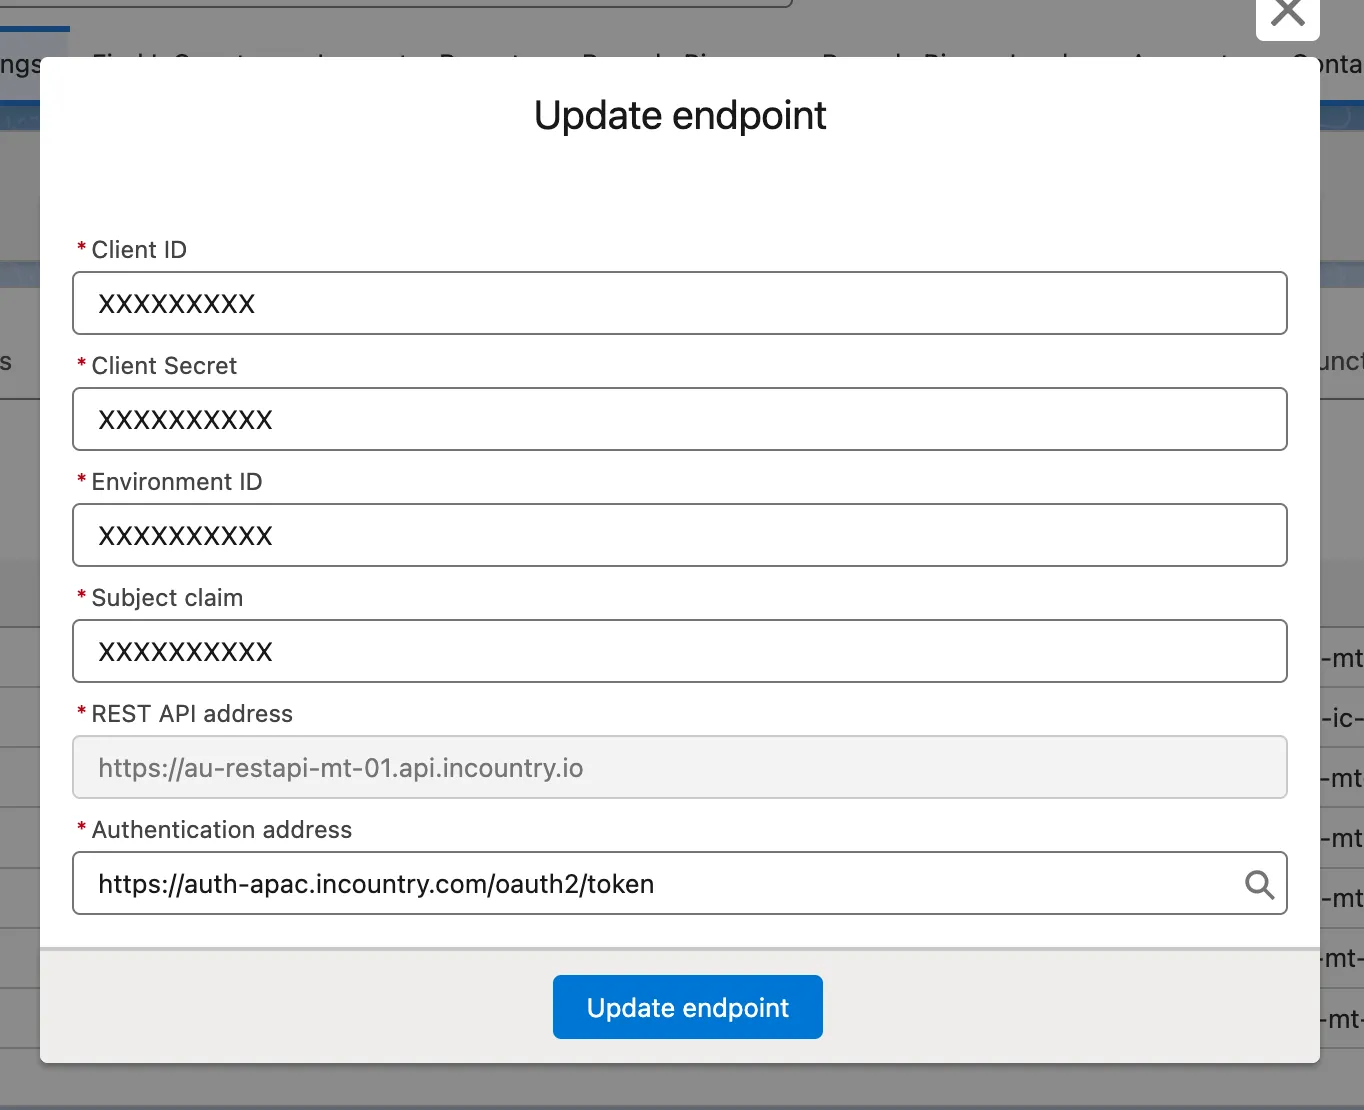The image size is (1364, 1110).
Task: Click the search icon in Authentication address
Action: pos(1259,884)
